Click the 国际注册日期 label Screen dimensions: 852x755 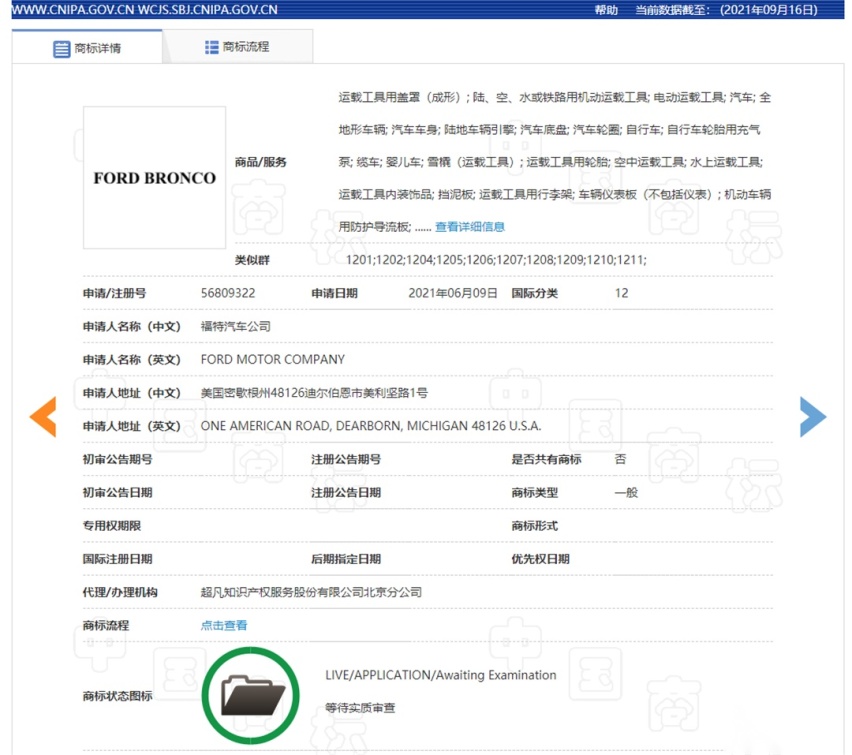[x=117, y=559]
